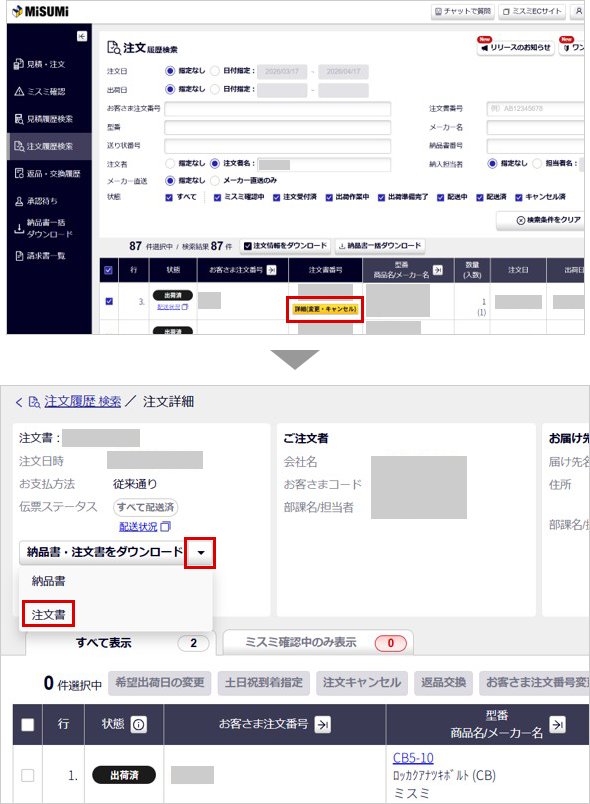The image size is (590, 804).
Task: Select 指定なし radio for 注文日
Action: click(170, 71)
